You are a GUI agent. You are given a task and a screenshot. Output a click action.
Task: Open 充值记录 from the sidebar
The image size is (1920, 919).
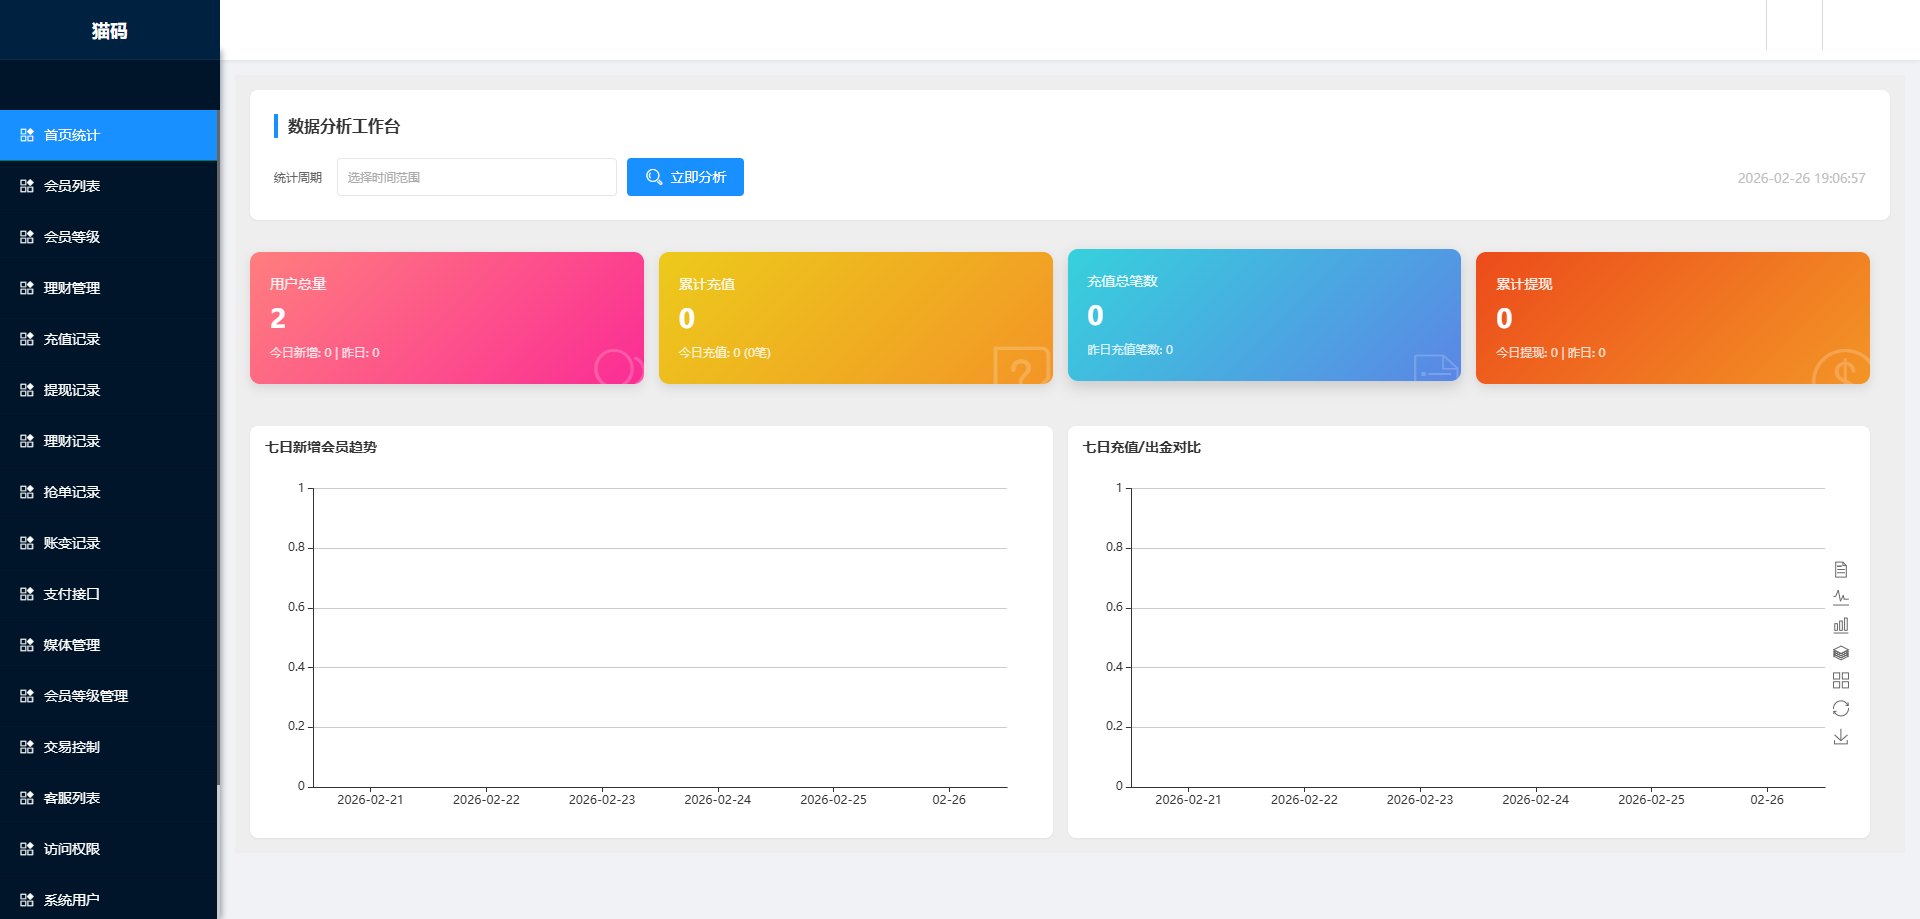pyautogui.click(x=72, y=339)
